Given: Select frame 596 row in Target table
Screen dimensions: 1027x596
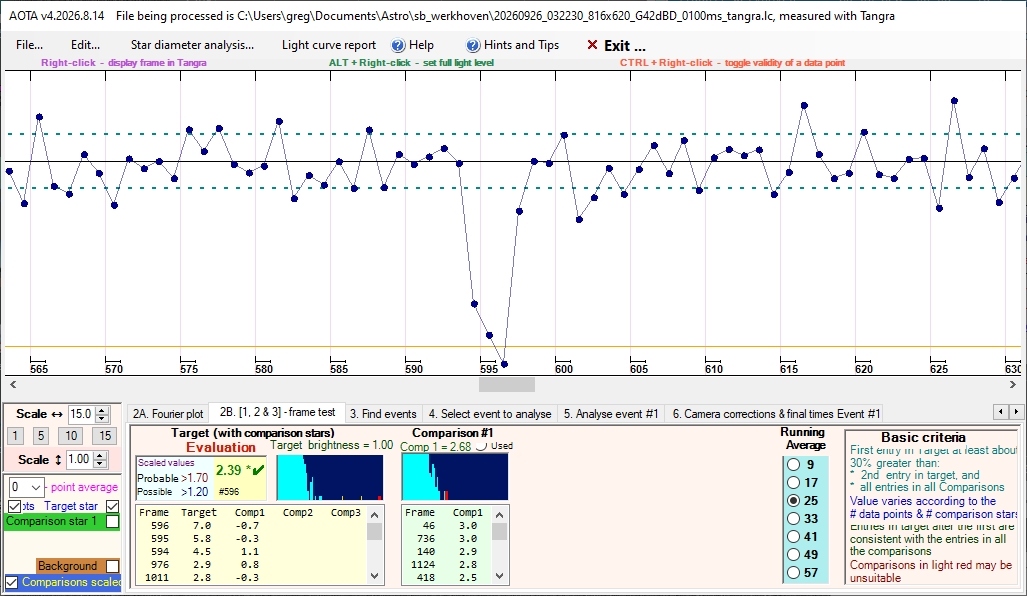Looking at the screenshot, I should (x=250, y=526).
